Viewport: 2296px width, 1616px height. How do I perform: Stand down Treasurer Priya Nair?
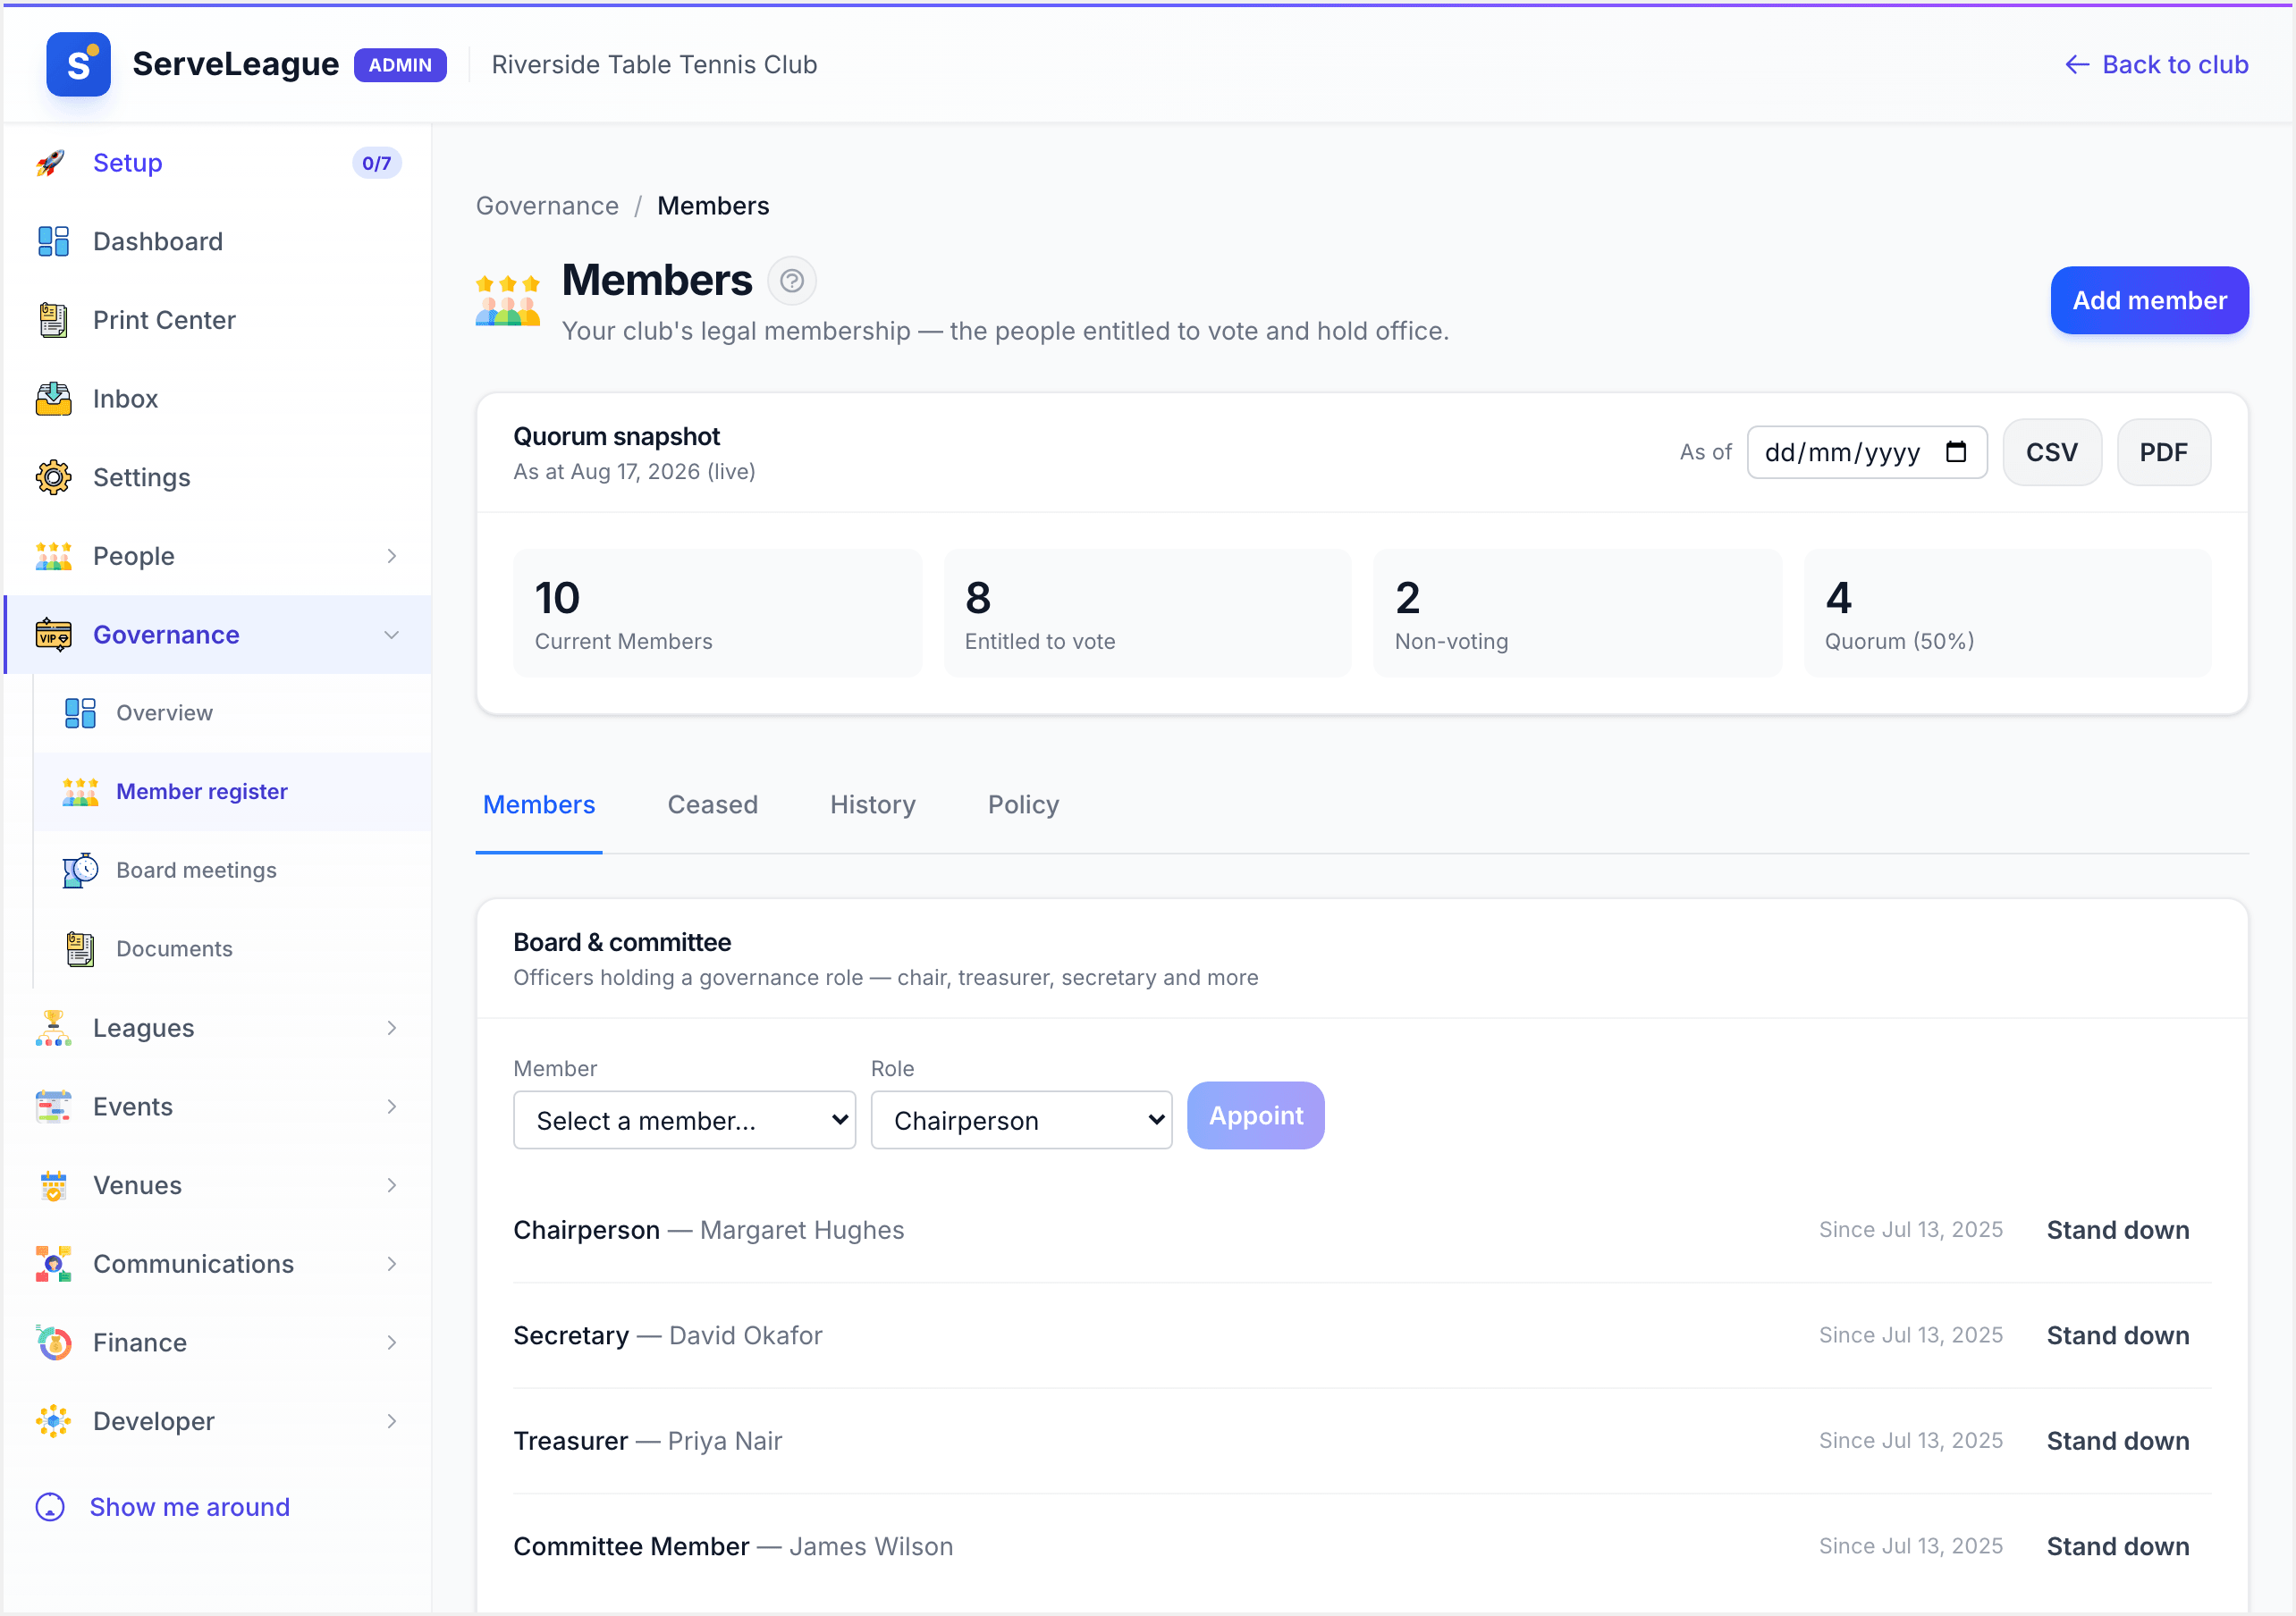coord(2118,1441)
